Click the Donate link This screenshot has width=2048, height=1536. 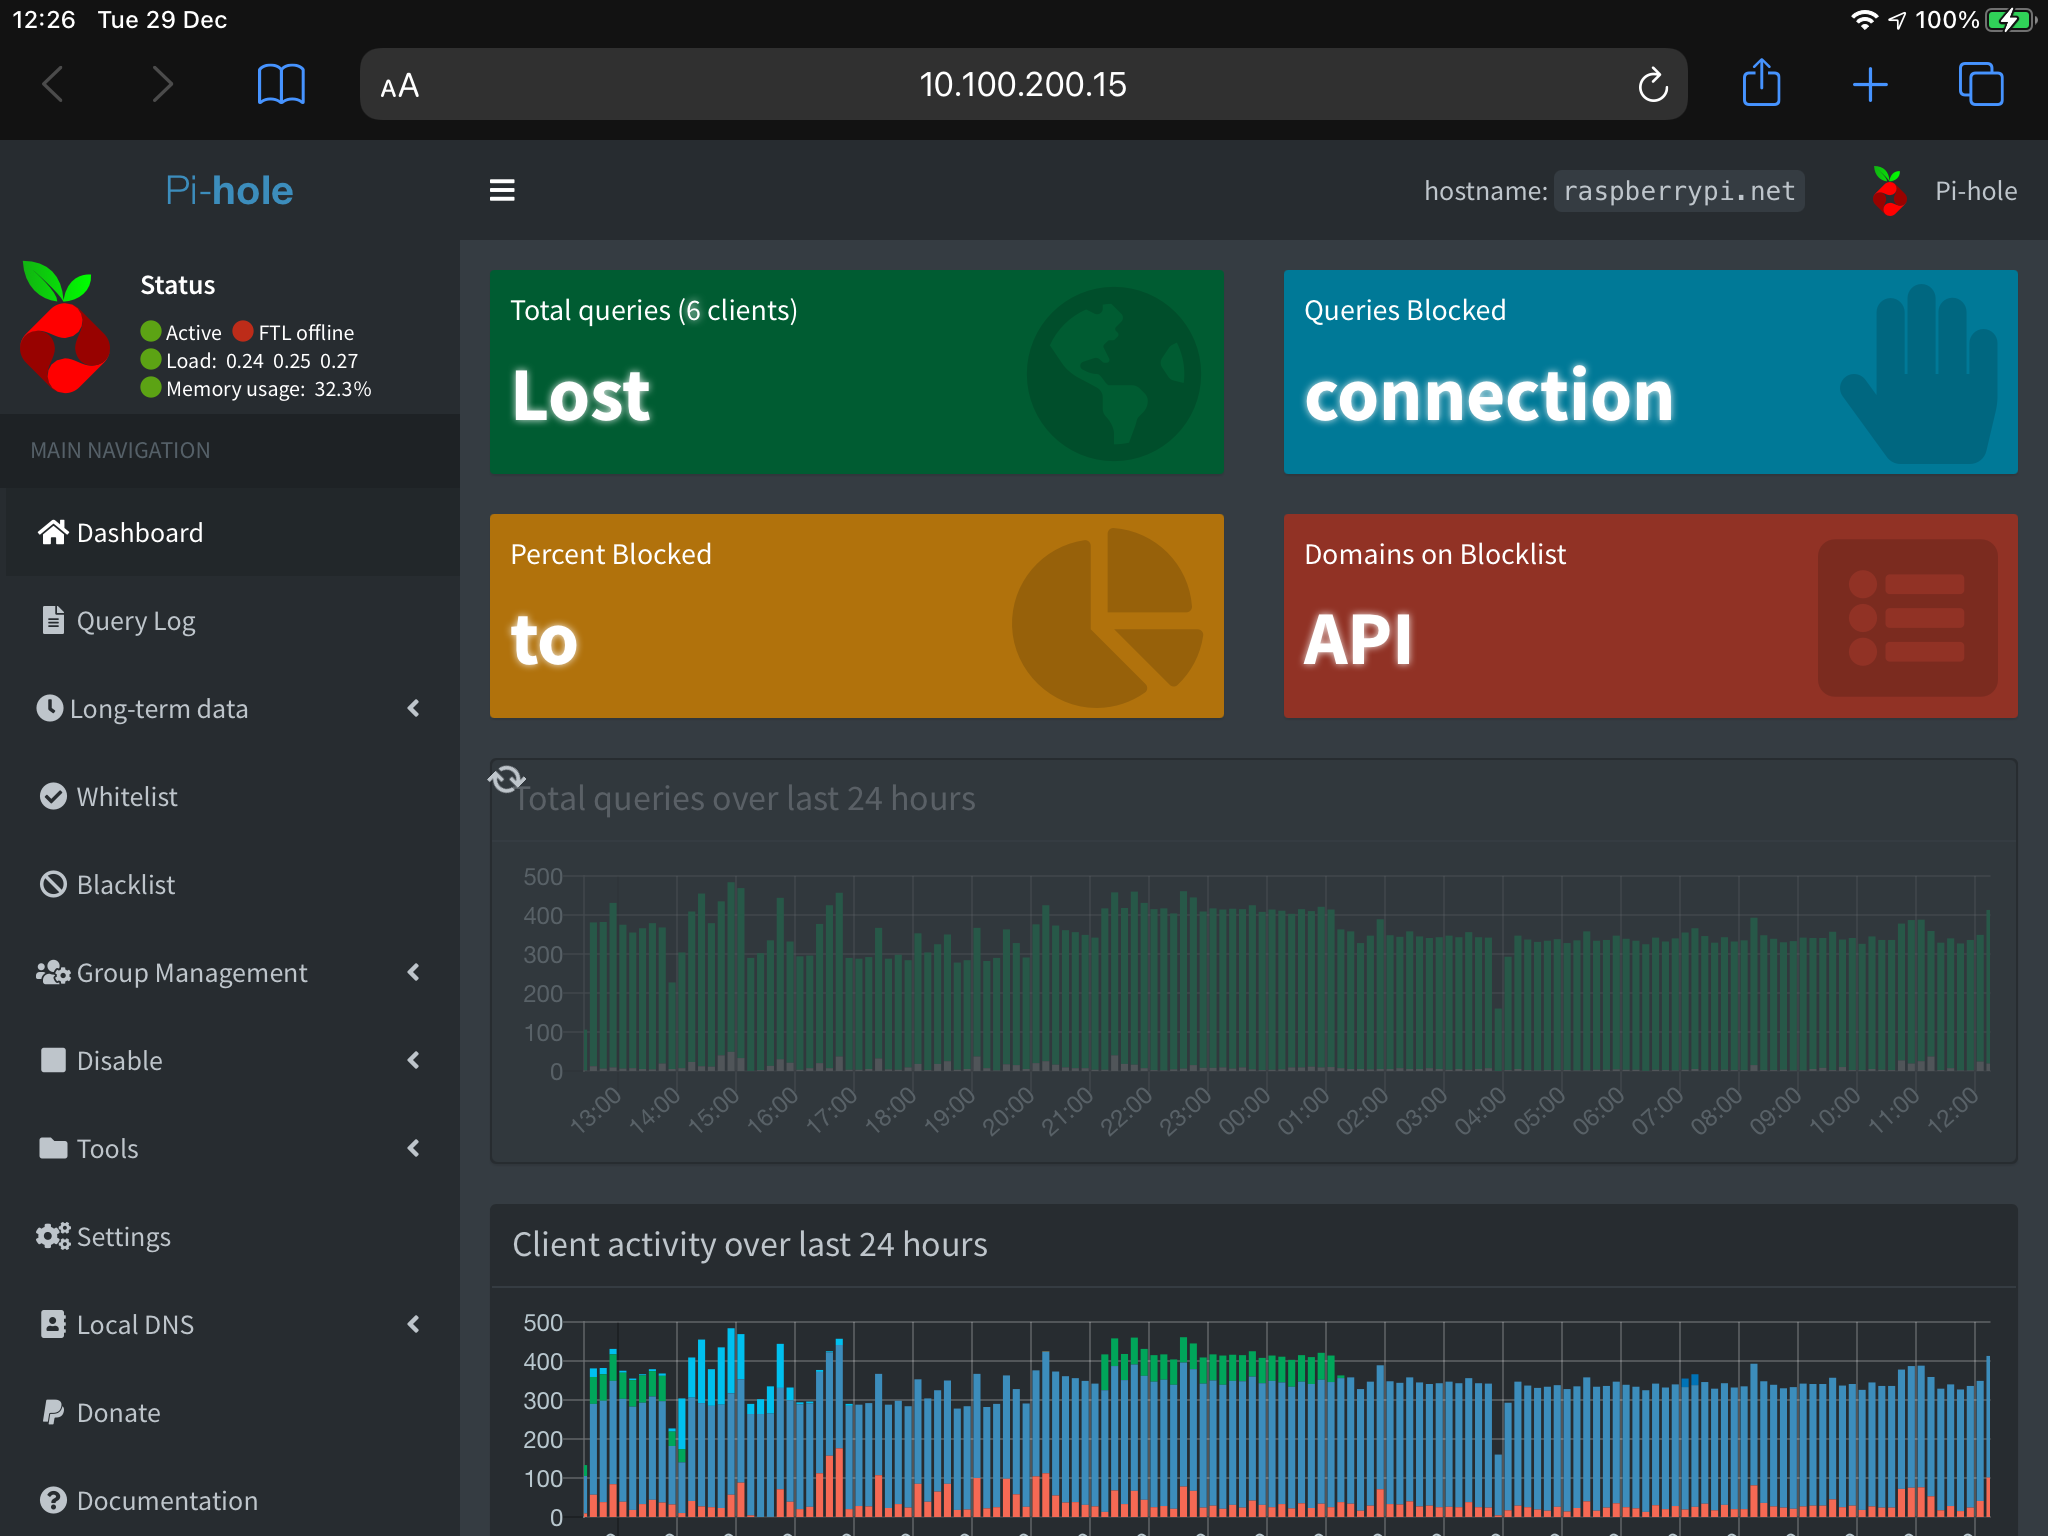pos(118,1413)
